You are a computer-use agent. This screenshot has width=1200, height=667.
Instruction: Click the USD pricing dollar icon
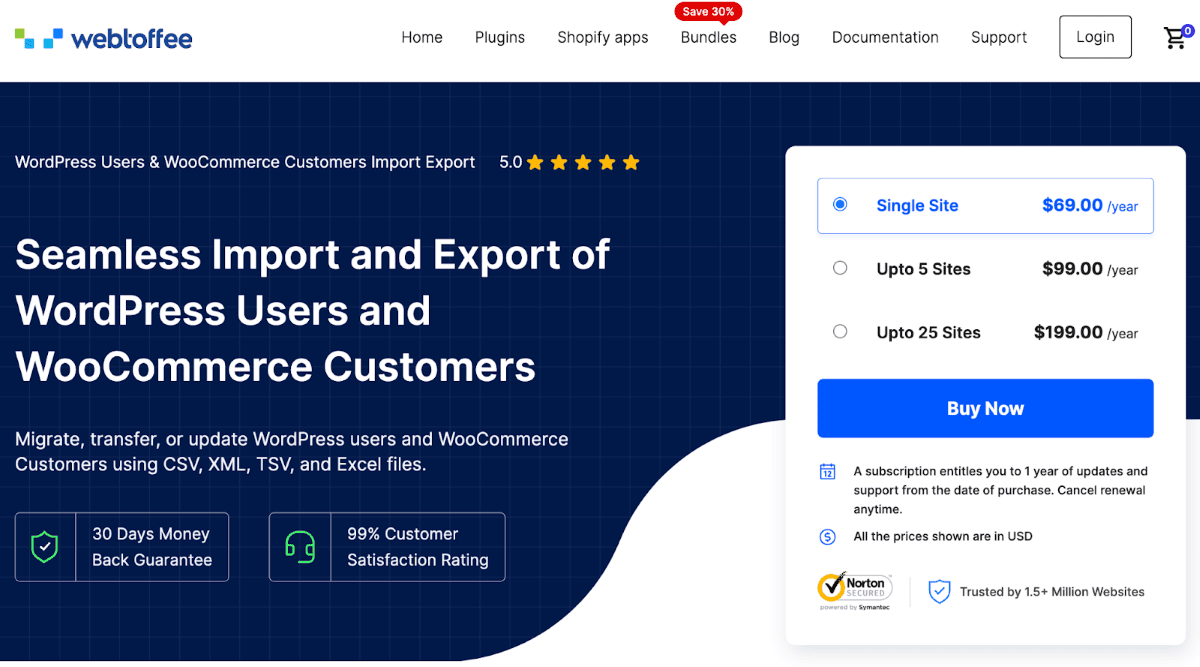pyautogui.click(x=828, y=536)
